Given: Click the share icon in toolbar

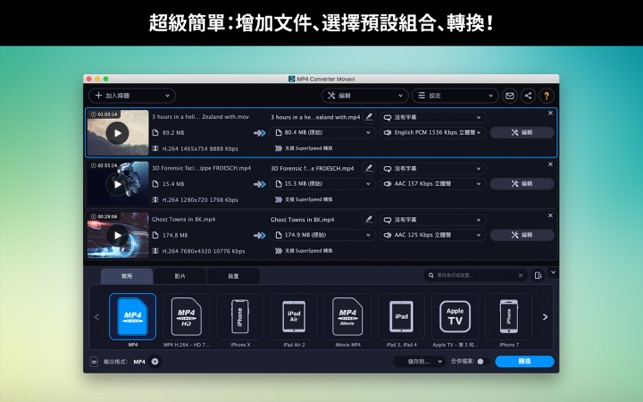Looking at the screenshot, I should pyautogui.click(x=528, y=96).
